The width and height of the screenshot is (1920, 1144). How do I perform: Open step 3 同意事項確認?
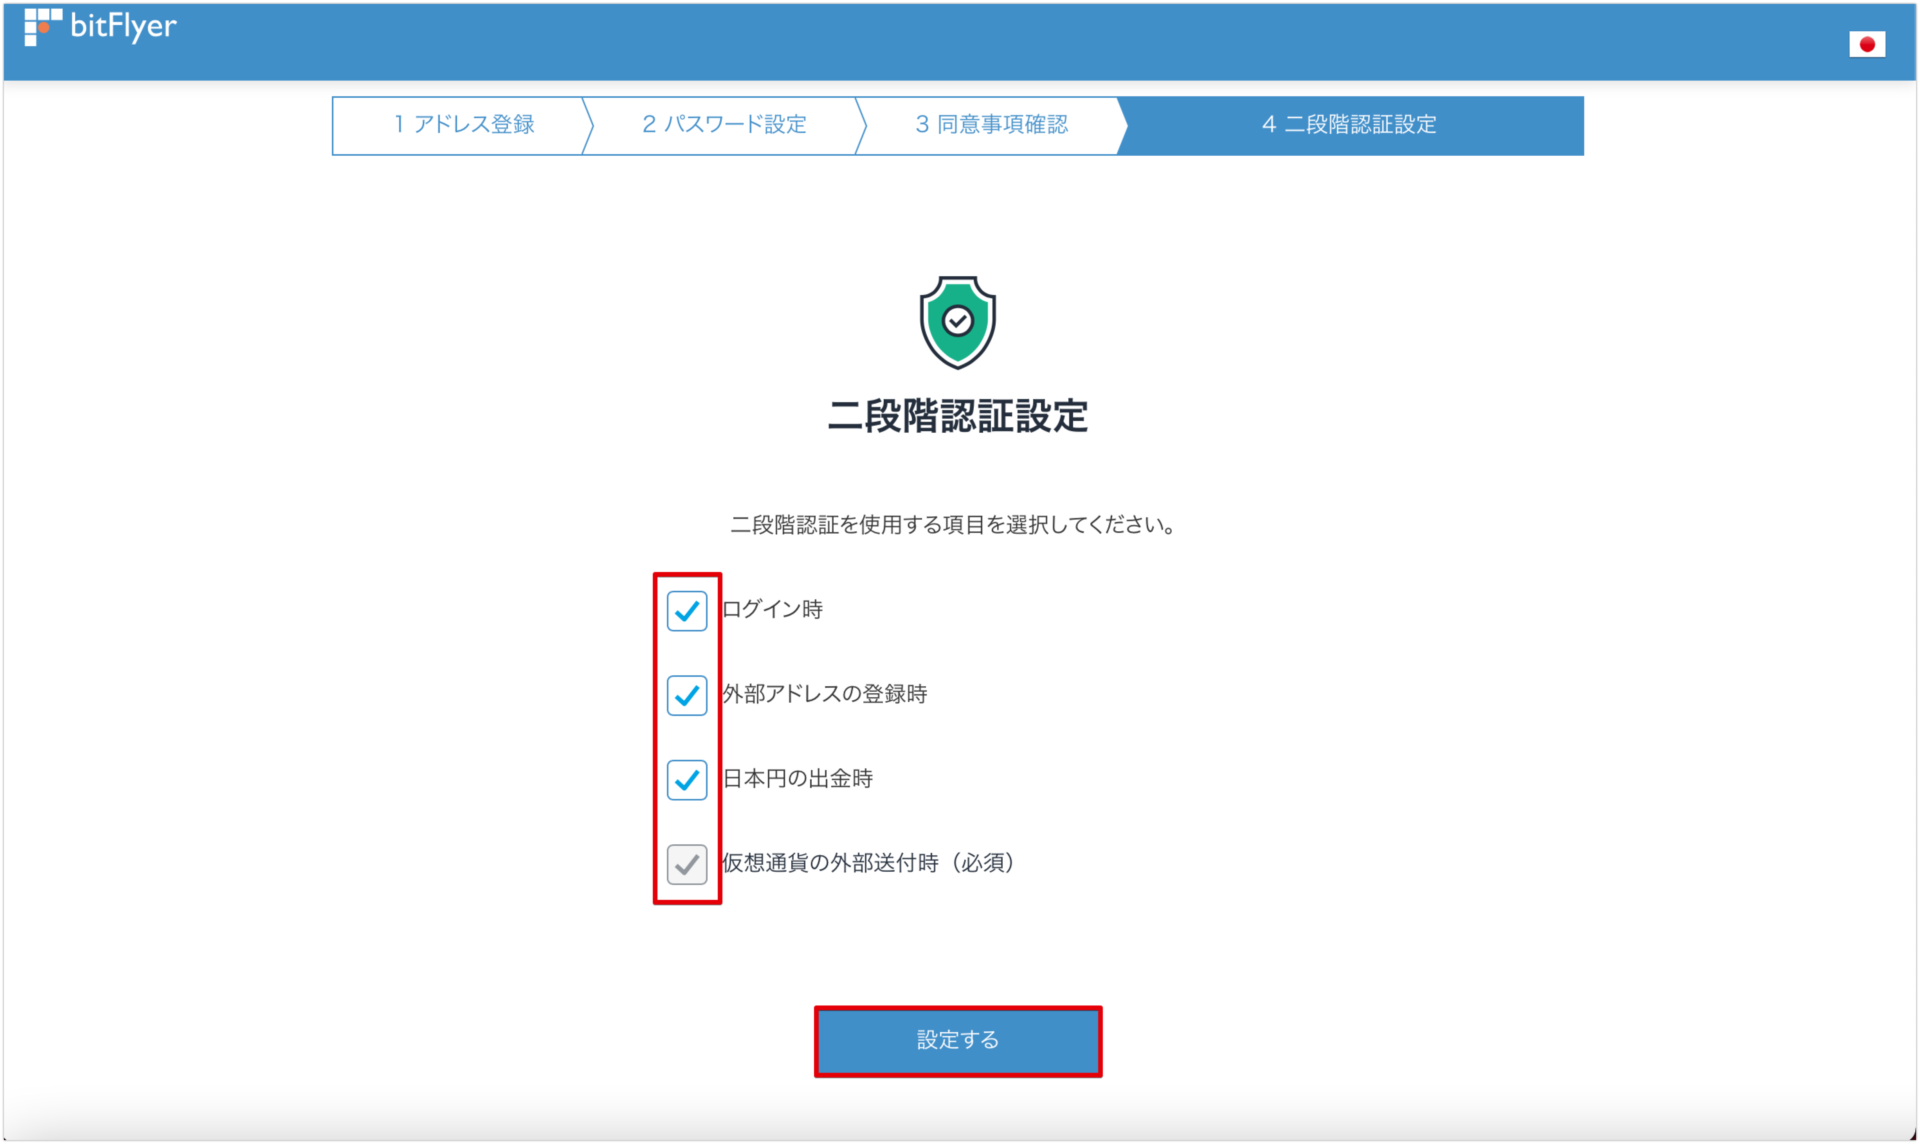990,125
